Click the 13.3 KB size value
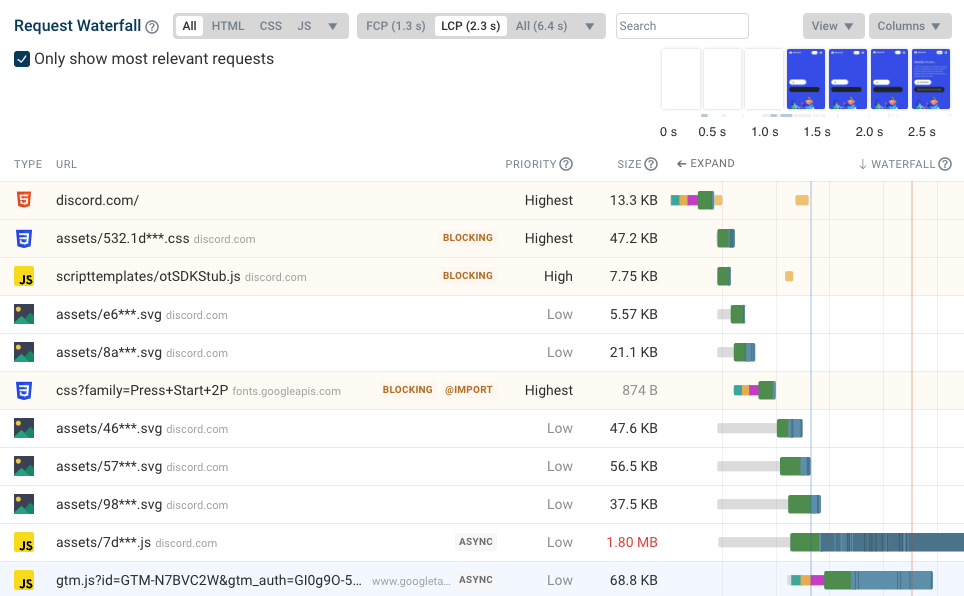The image size is (964, 596). 634,200
